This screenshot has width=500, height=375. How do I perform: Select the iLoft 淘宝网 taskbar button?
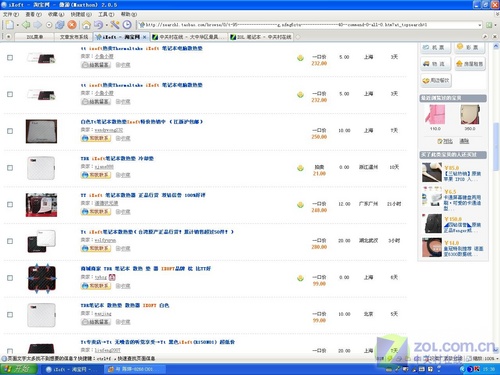(x=72, y=369)
